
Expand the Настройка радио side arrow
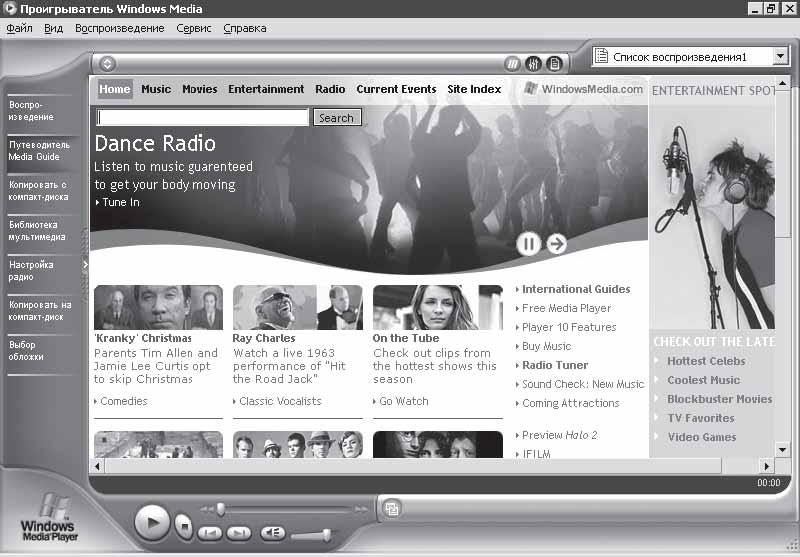[85, 264]
